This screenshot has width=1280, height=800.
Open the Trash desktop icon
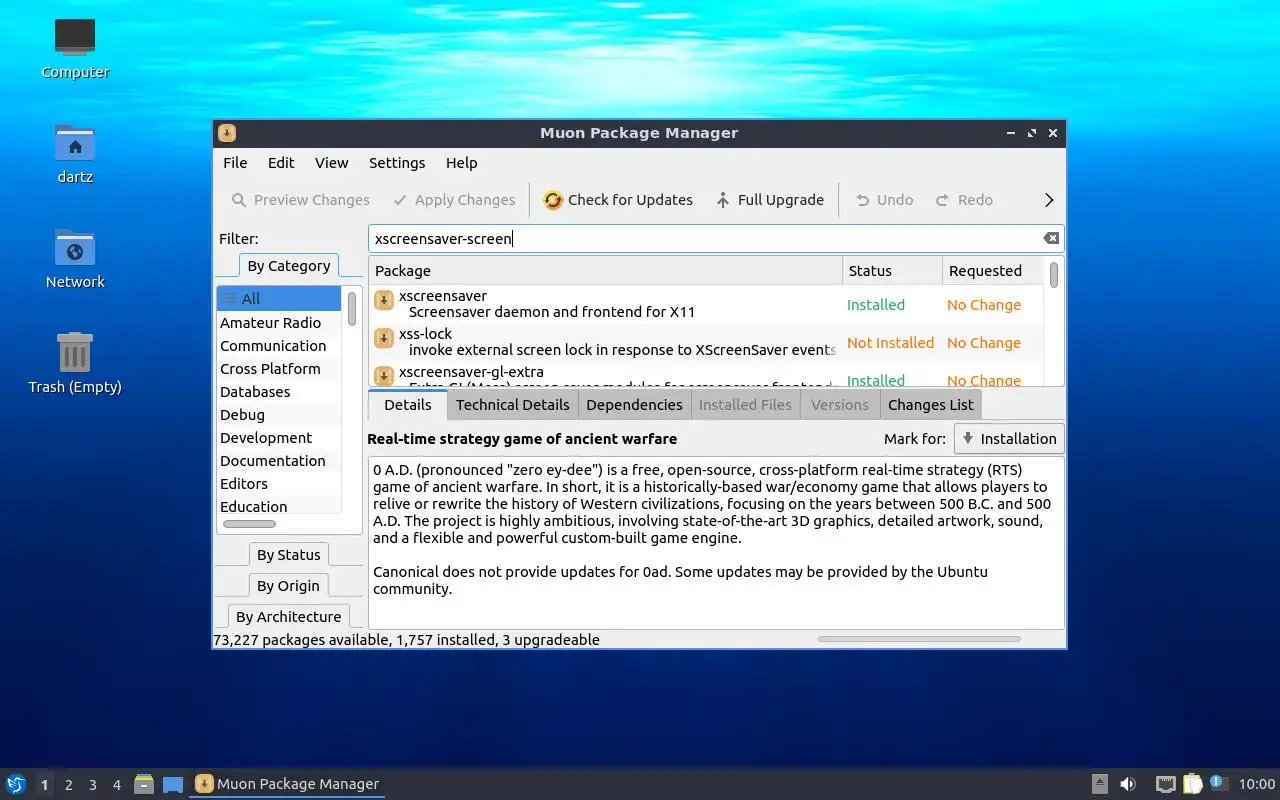[x=75, y=362]
